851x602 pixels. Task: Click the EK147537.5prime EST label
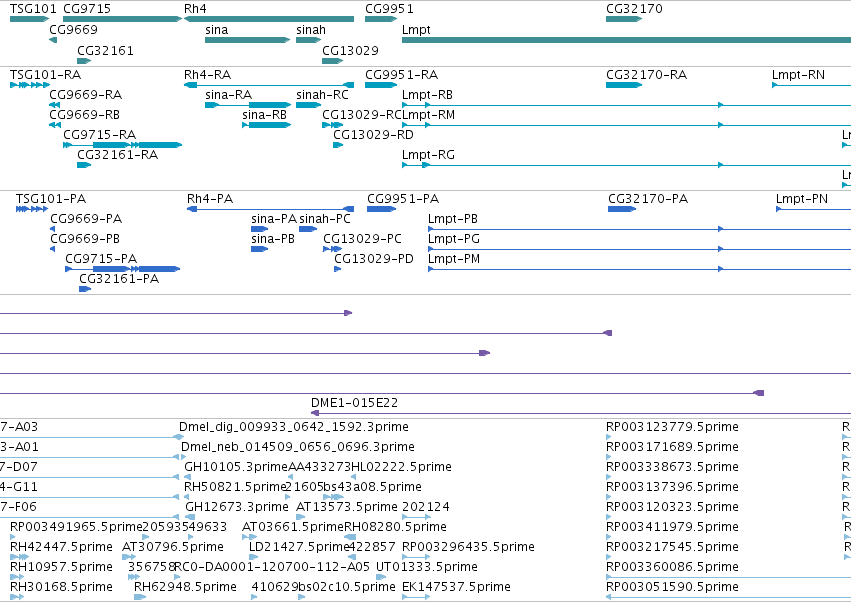coord(456,587)
